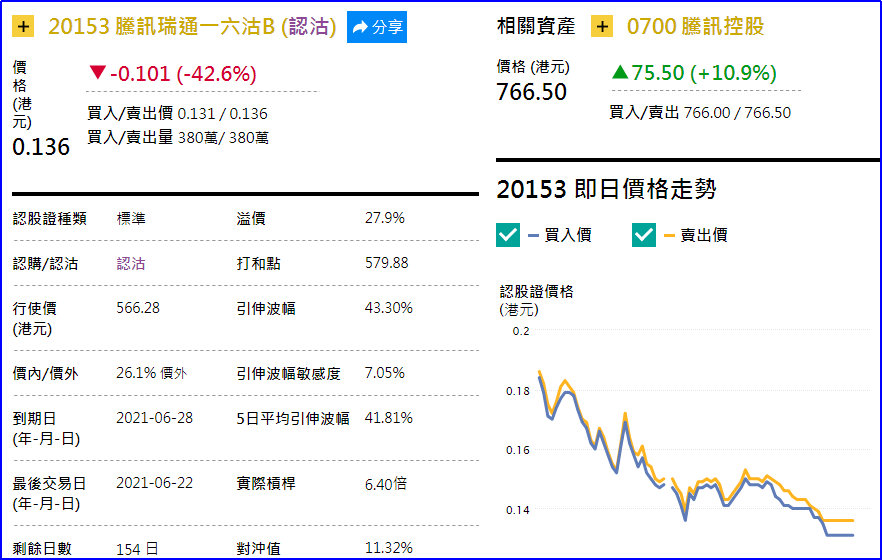The height and width of the screenshot is (560, 882).
Task: Add 0700 騰訊控股 via yellow plus icon
Action: (x=602, y=26)
